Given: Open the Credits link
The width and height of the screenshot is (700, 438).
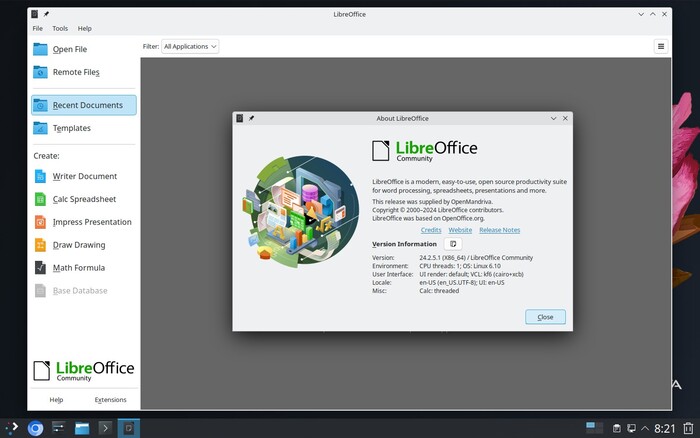Looking at the screenshot, I should point(431,230).
